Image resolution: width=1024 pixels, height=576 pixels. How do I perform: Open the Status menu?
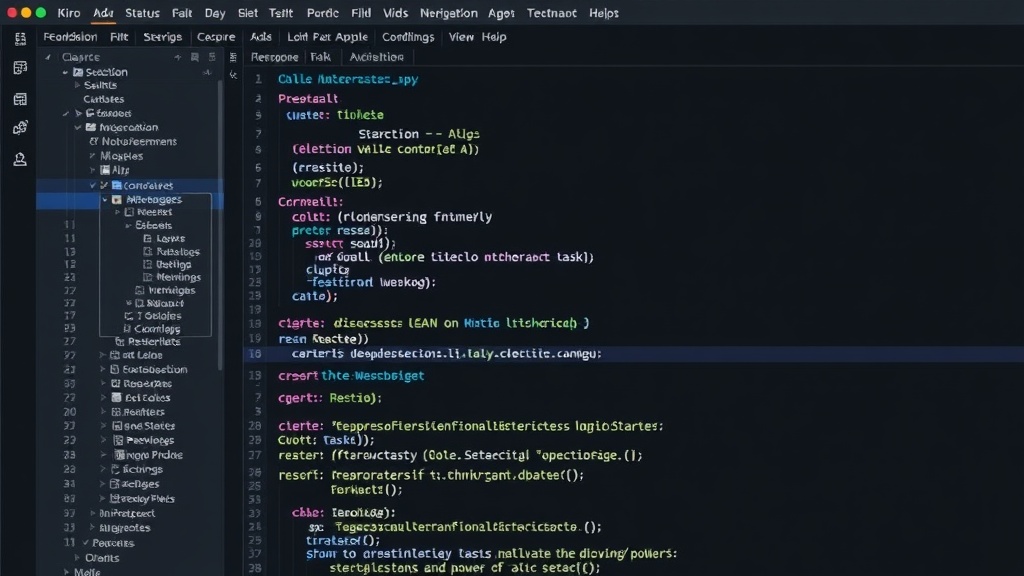142,13
